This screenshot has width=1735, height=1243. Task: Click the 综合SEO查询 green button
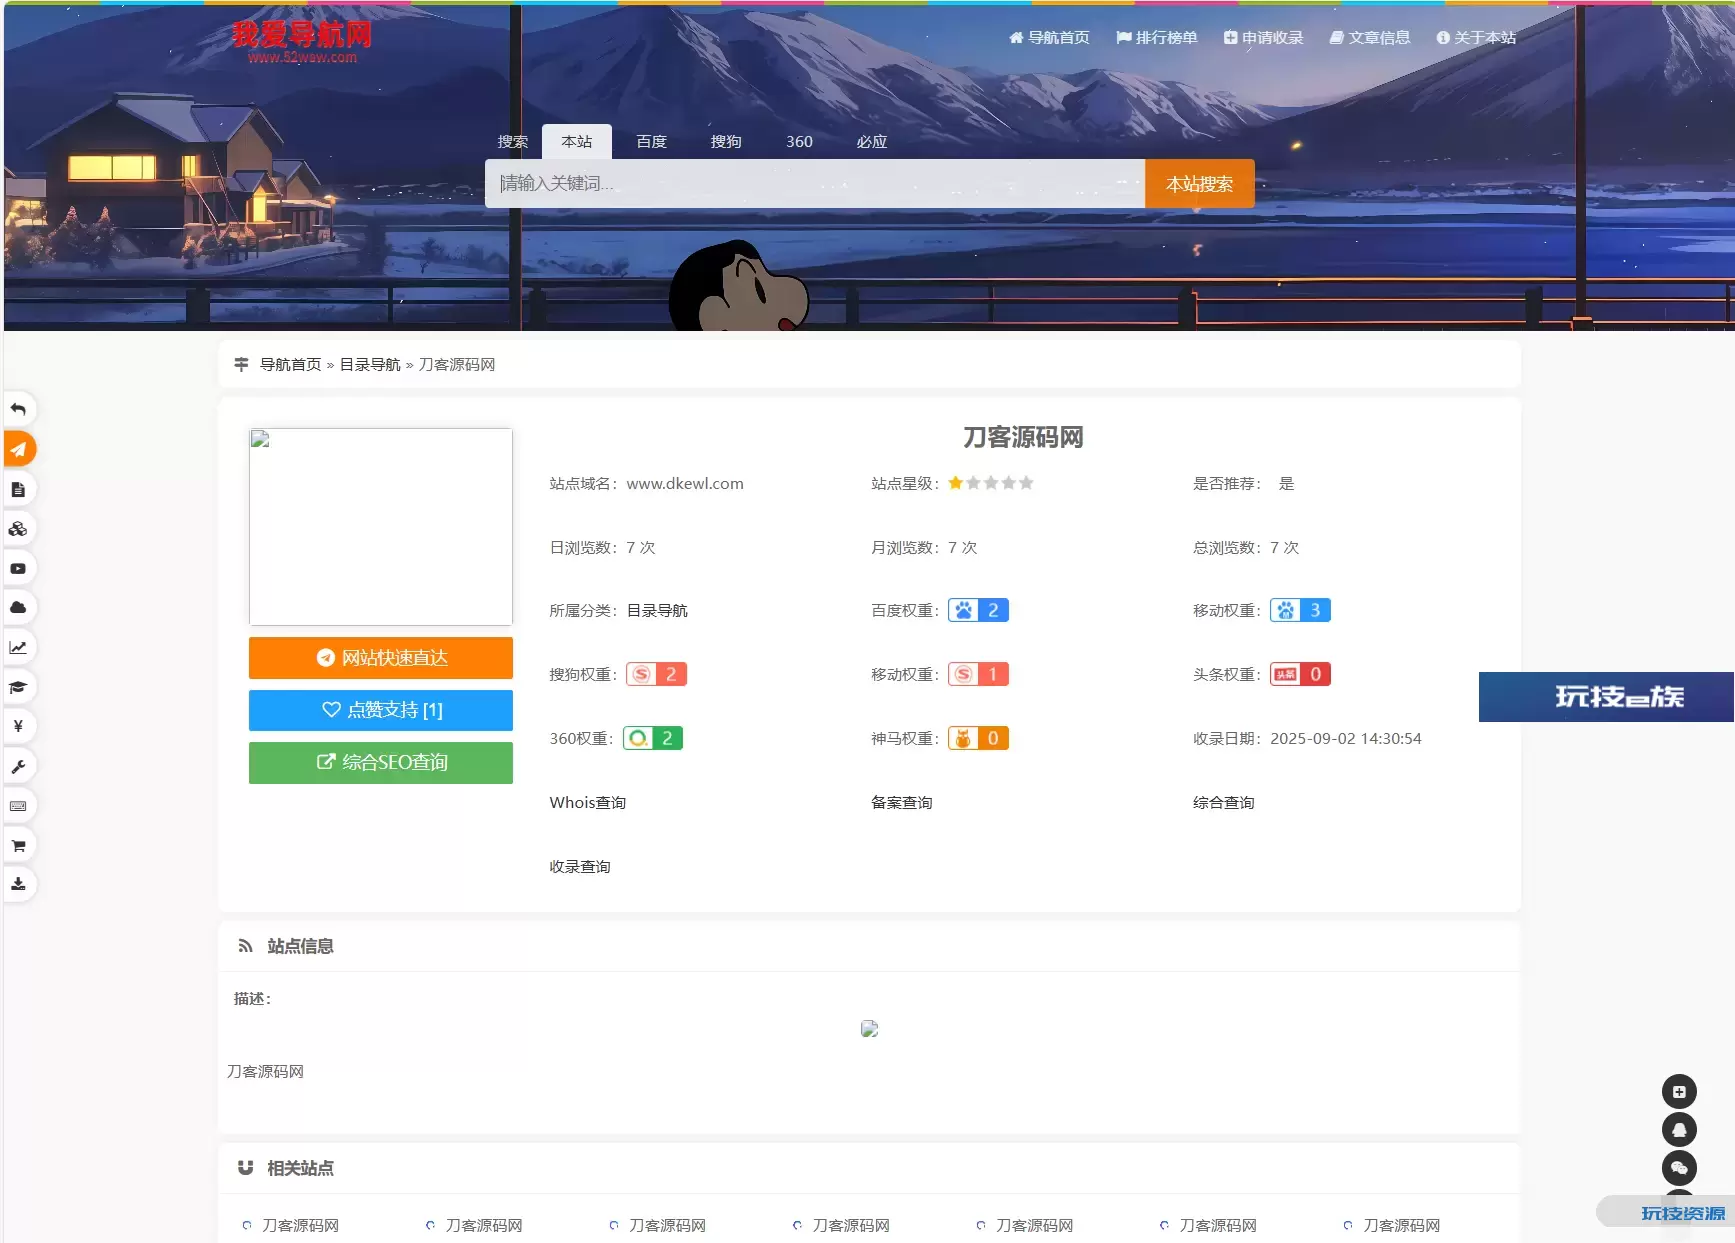click(x=381, y=763)
